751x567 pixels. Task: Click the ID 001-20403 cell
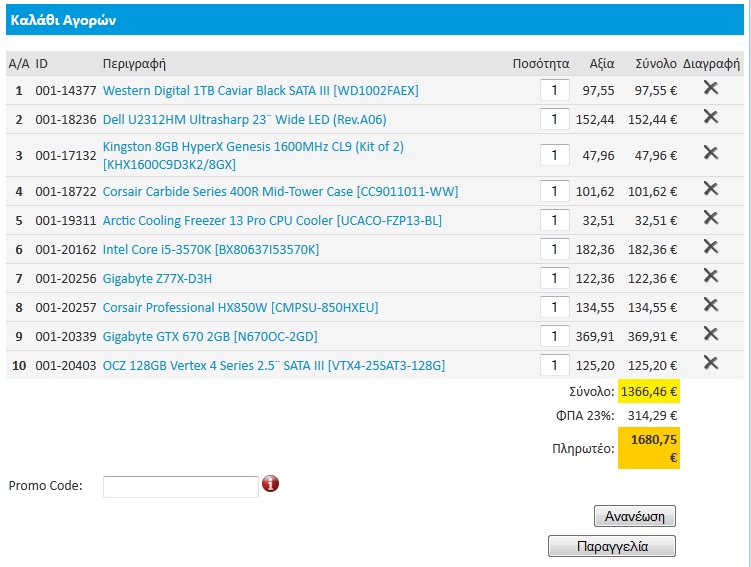(66, 366)
